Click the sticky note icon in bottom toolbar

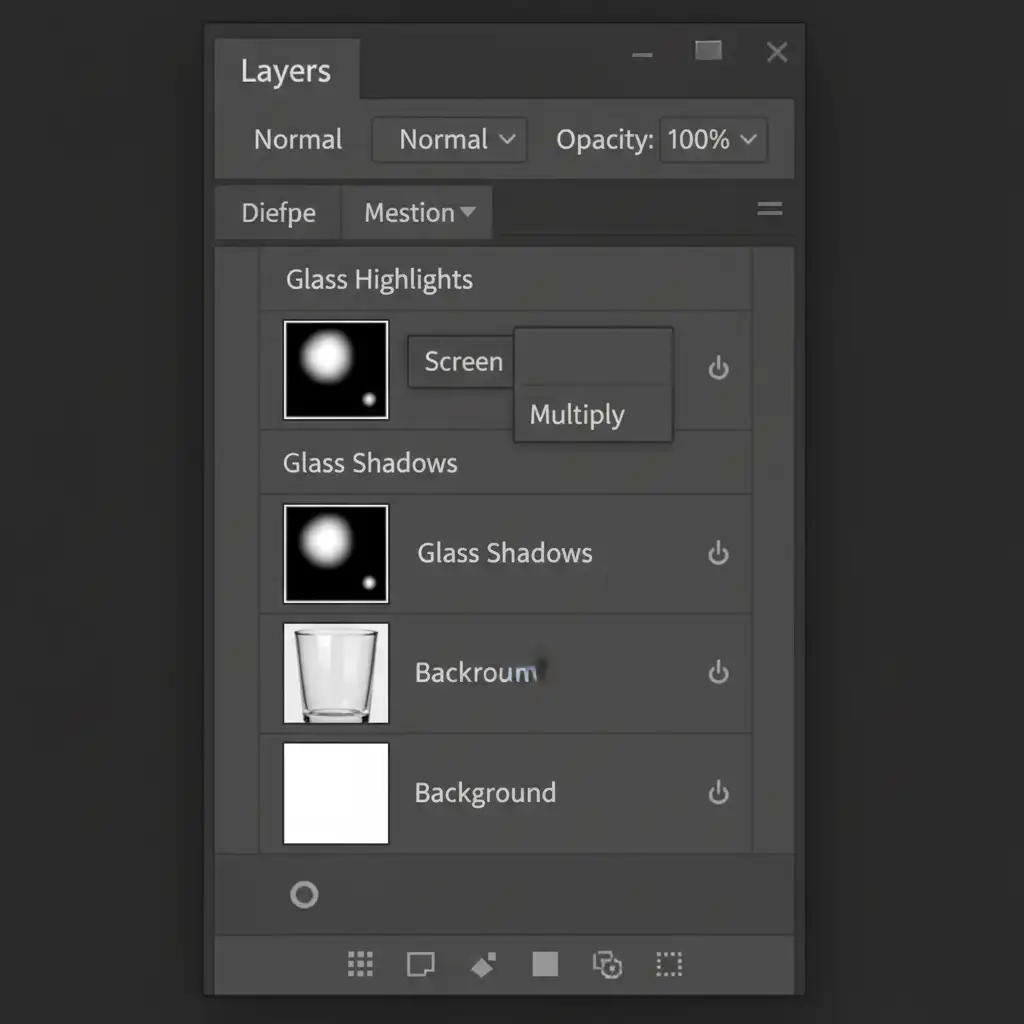point(421,964)
